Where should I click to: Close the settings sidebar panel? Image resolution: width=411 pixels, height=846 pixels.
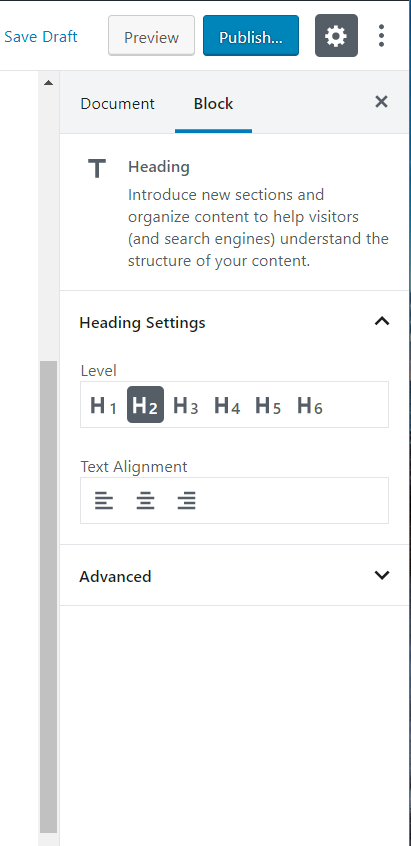click(381, 101)
